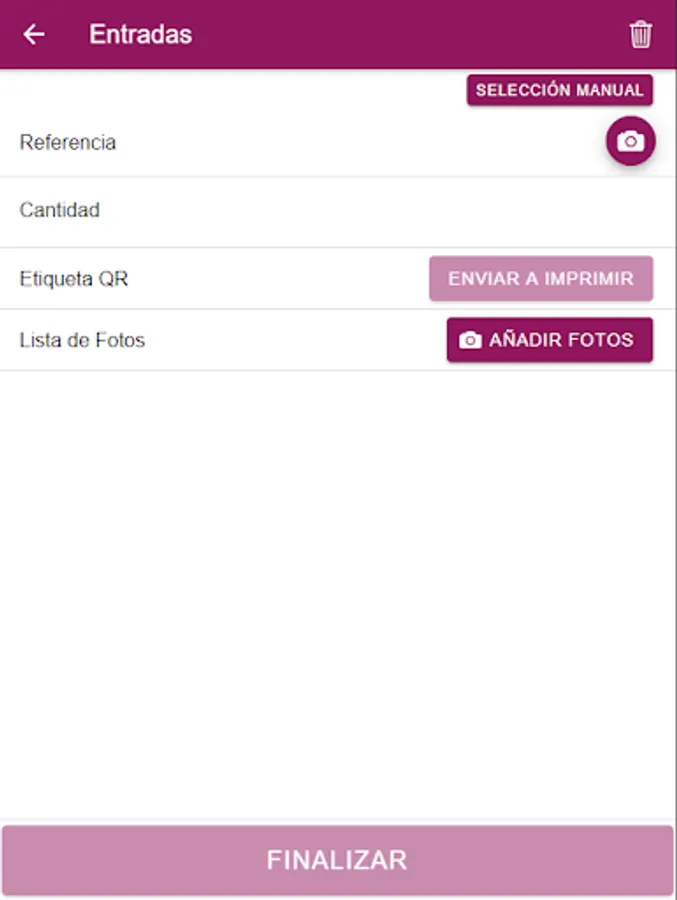Open Selección Manual
677x900 pixels.
pyautogui.click(x=559, y=90)
